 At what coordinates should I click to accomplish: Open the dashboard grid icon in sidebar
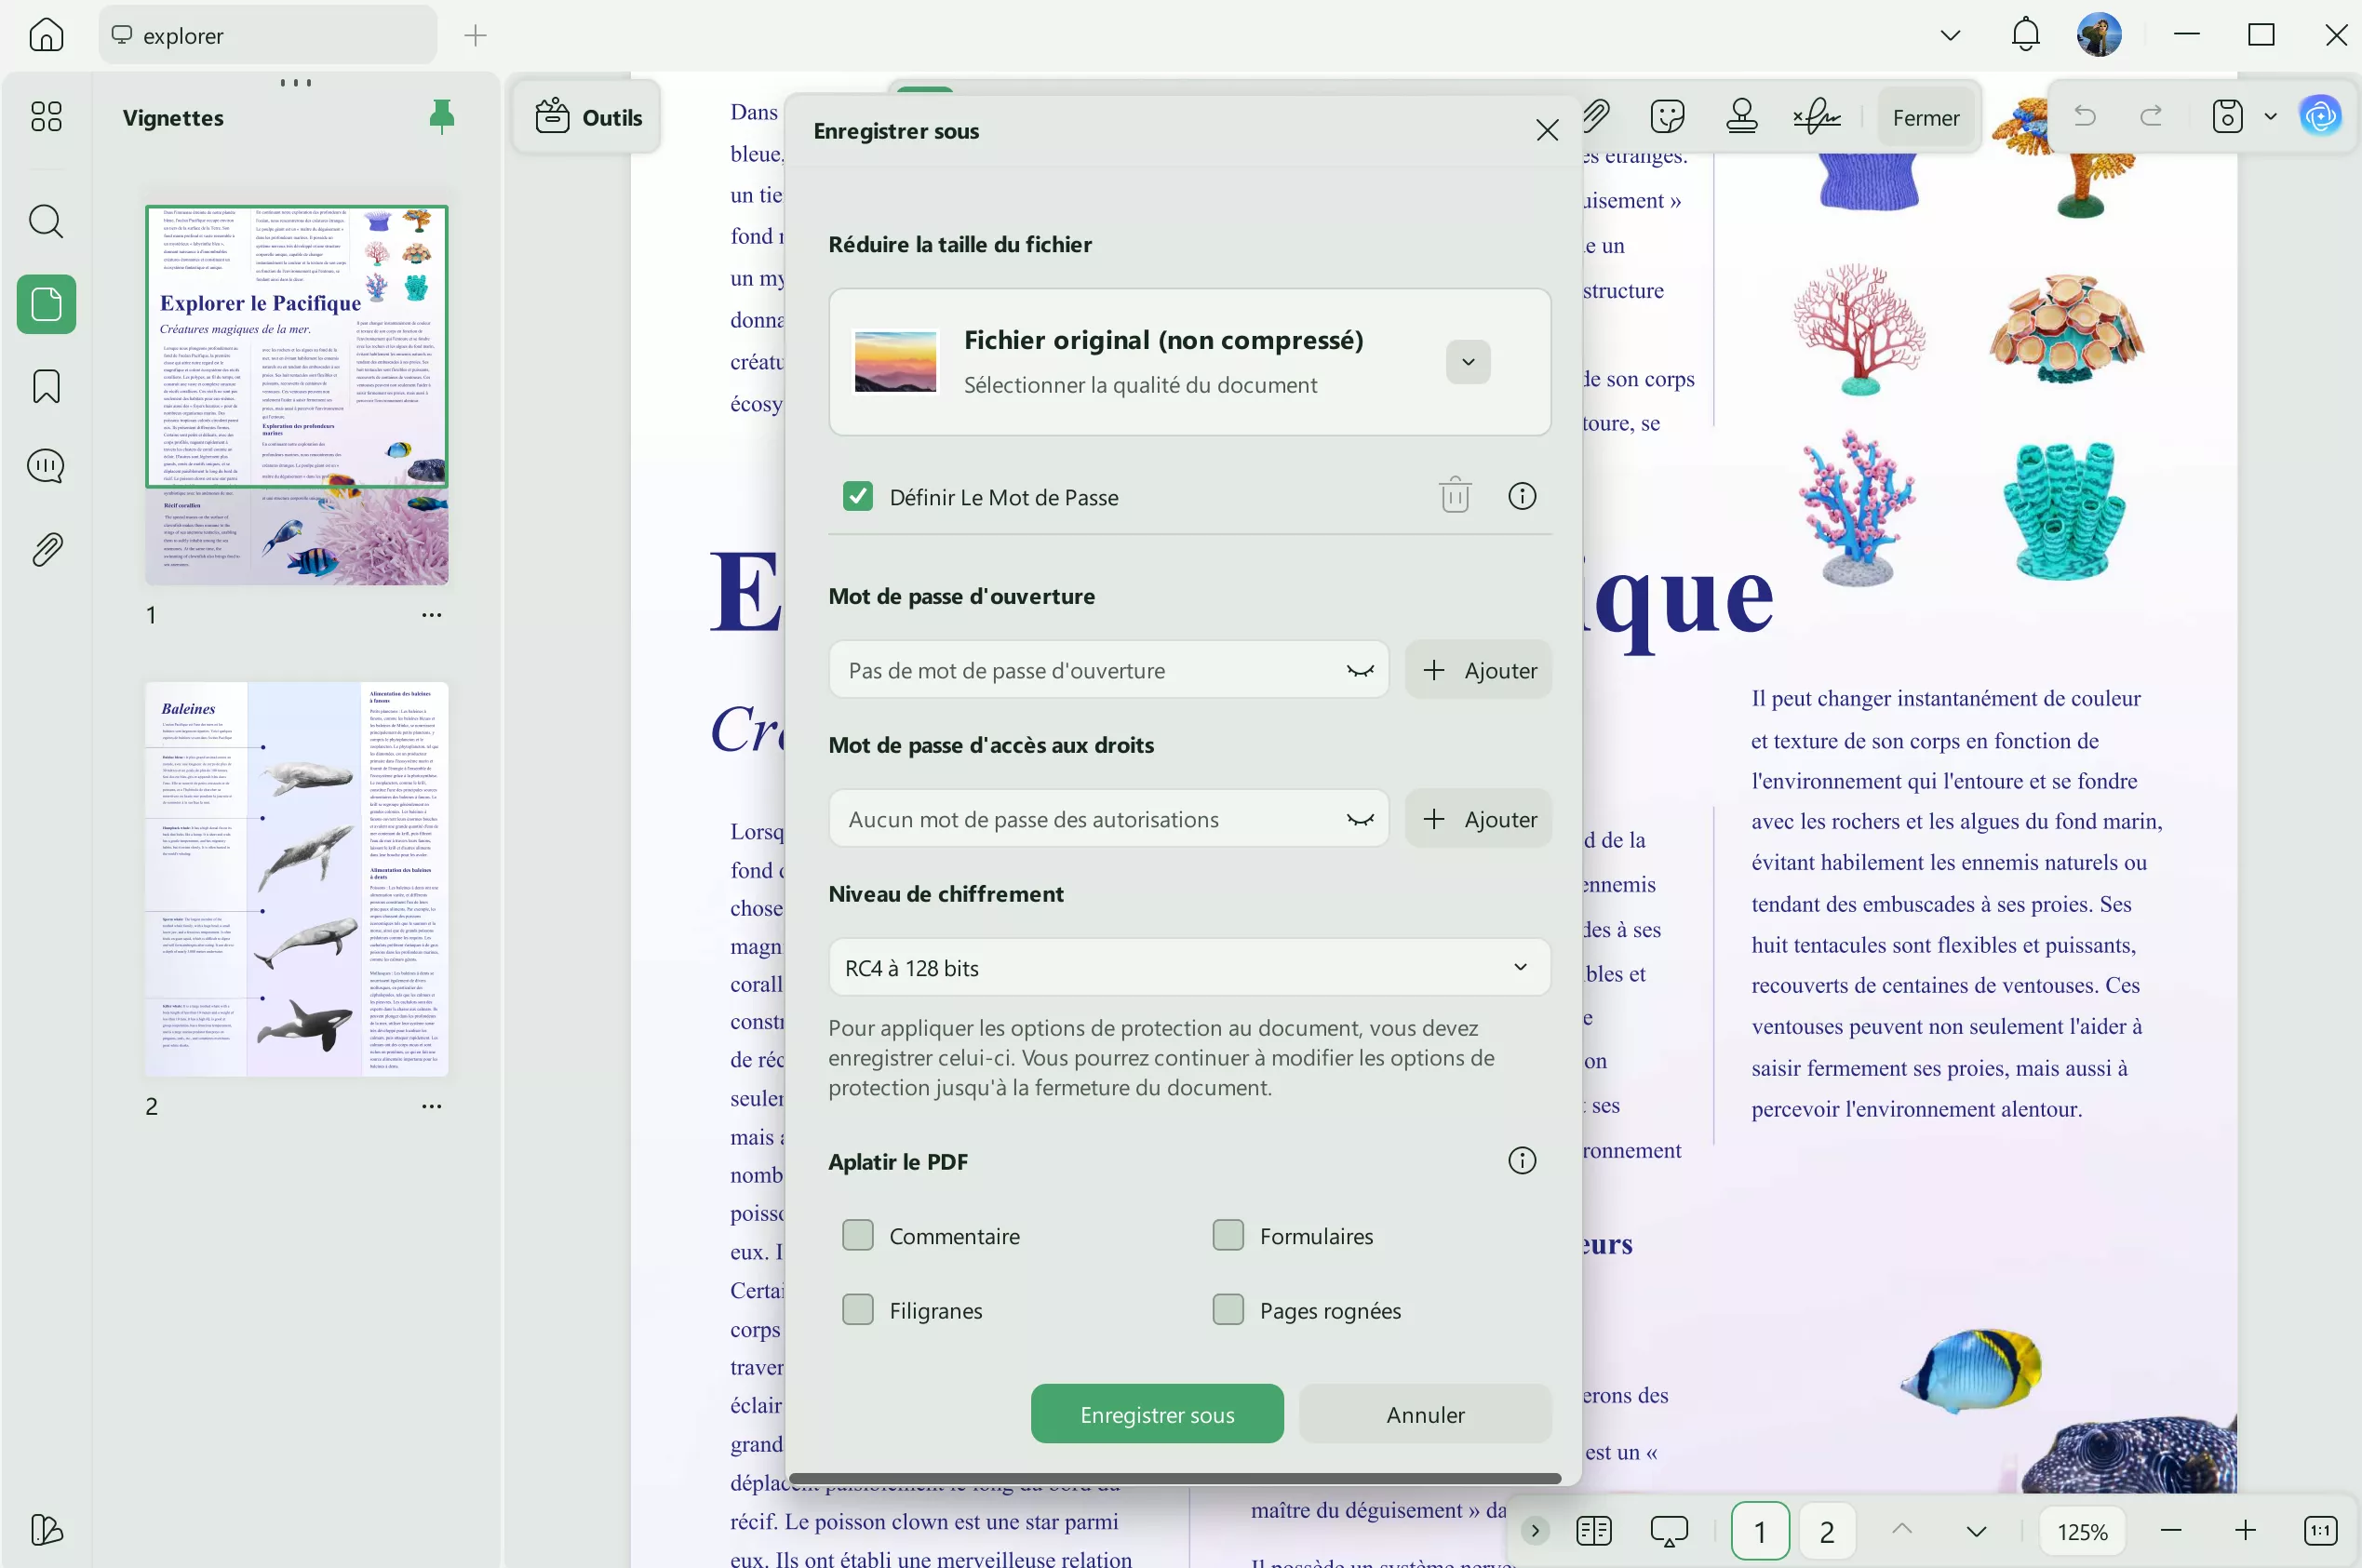point(46,117)
